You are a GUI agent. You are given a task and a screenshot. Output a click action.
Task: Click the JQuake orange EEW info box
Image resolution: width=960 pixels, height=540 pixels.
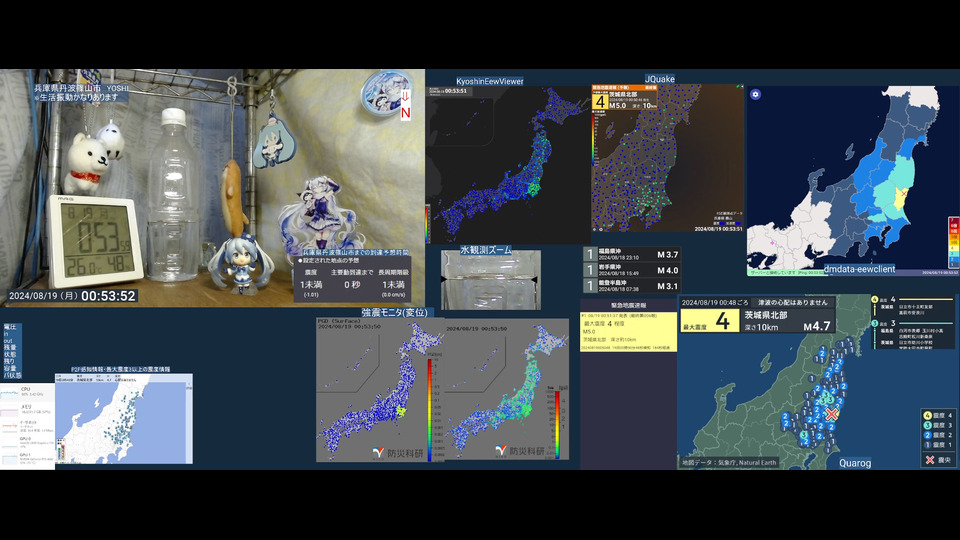click(x=624, y=97)
